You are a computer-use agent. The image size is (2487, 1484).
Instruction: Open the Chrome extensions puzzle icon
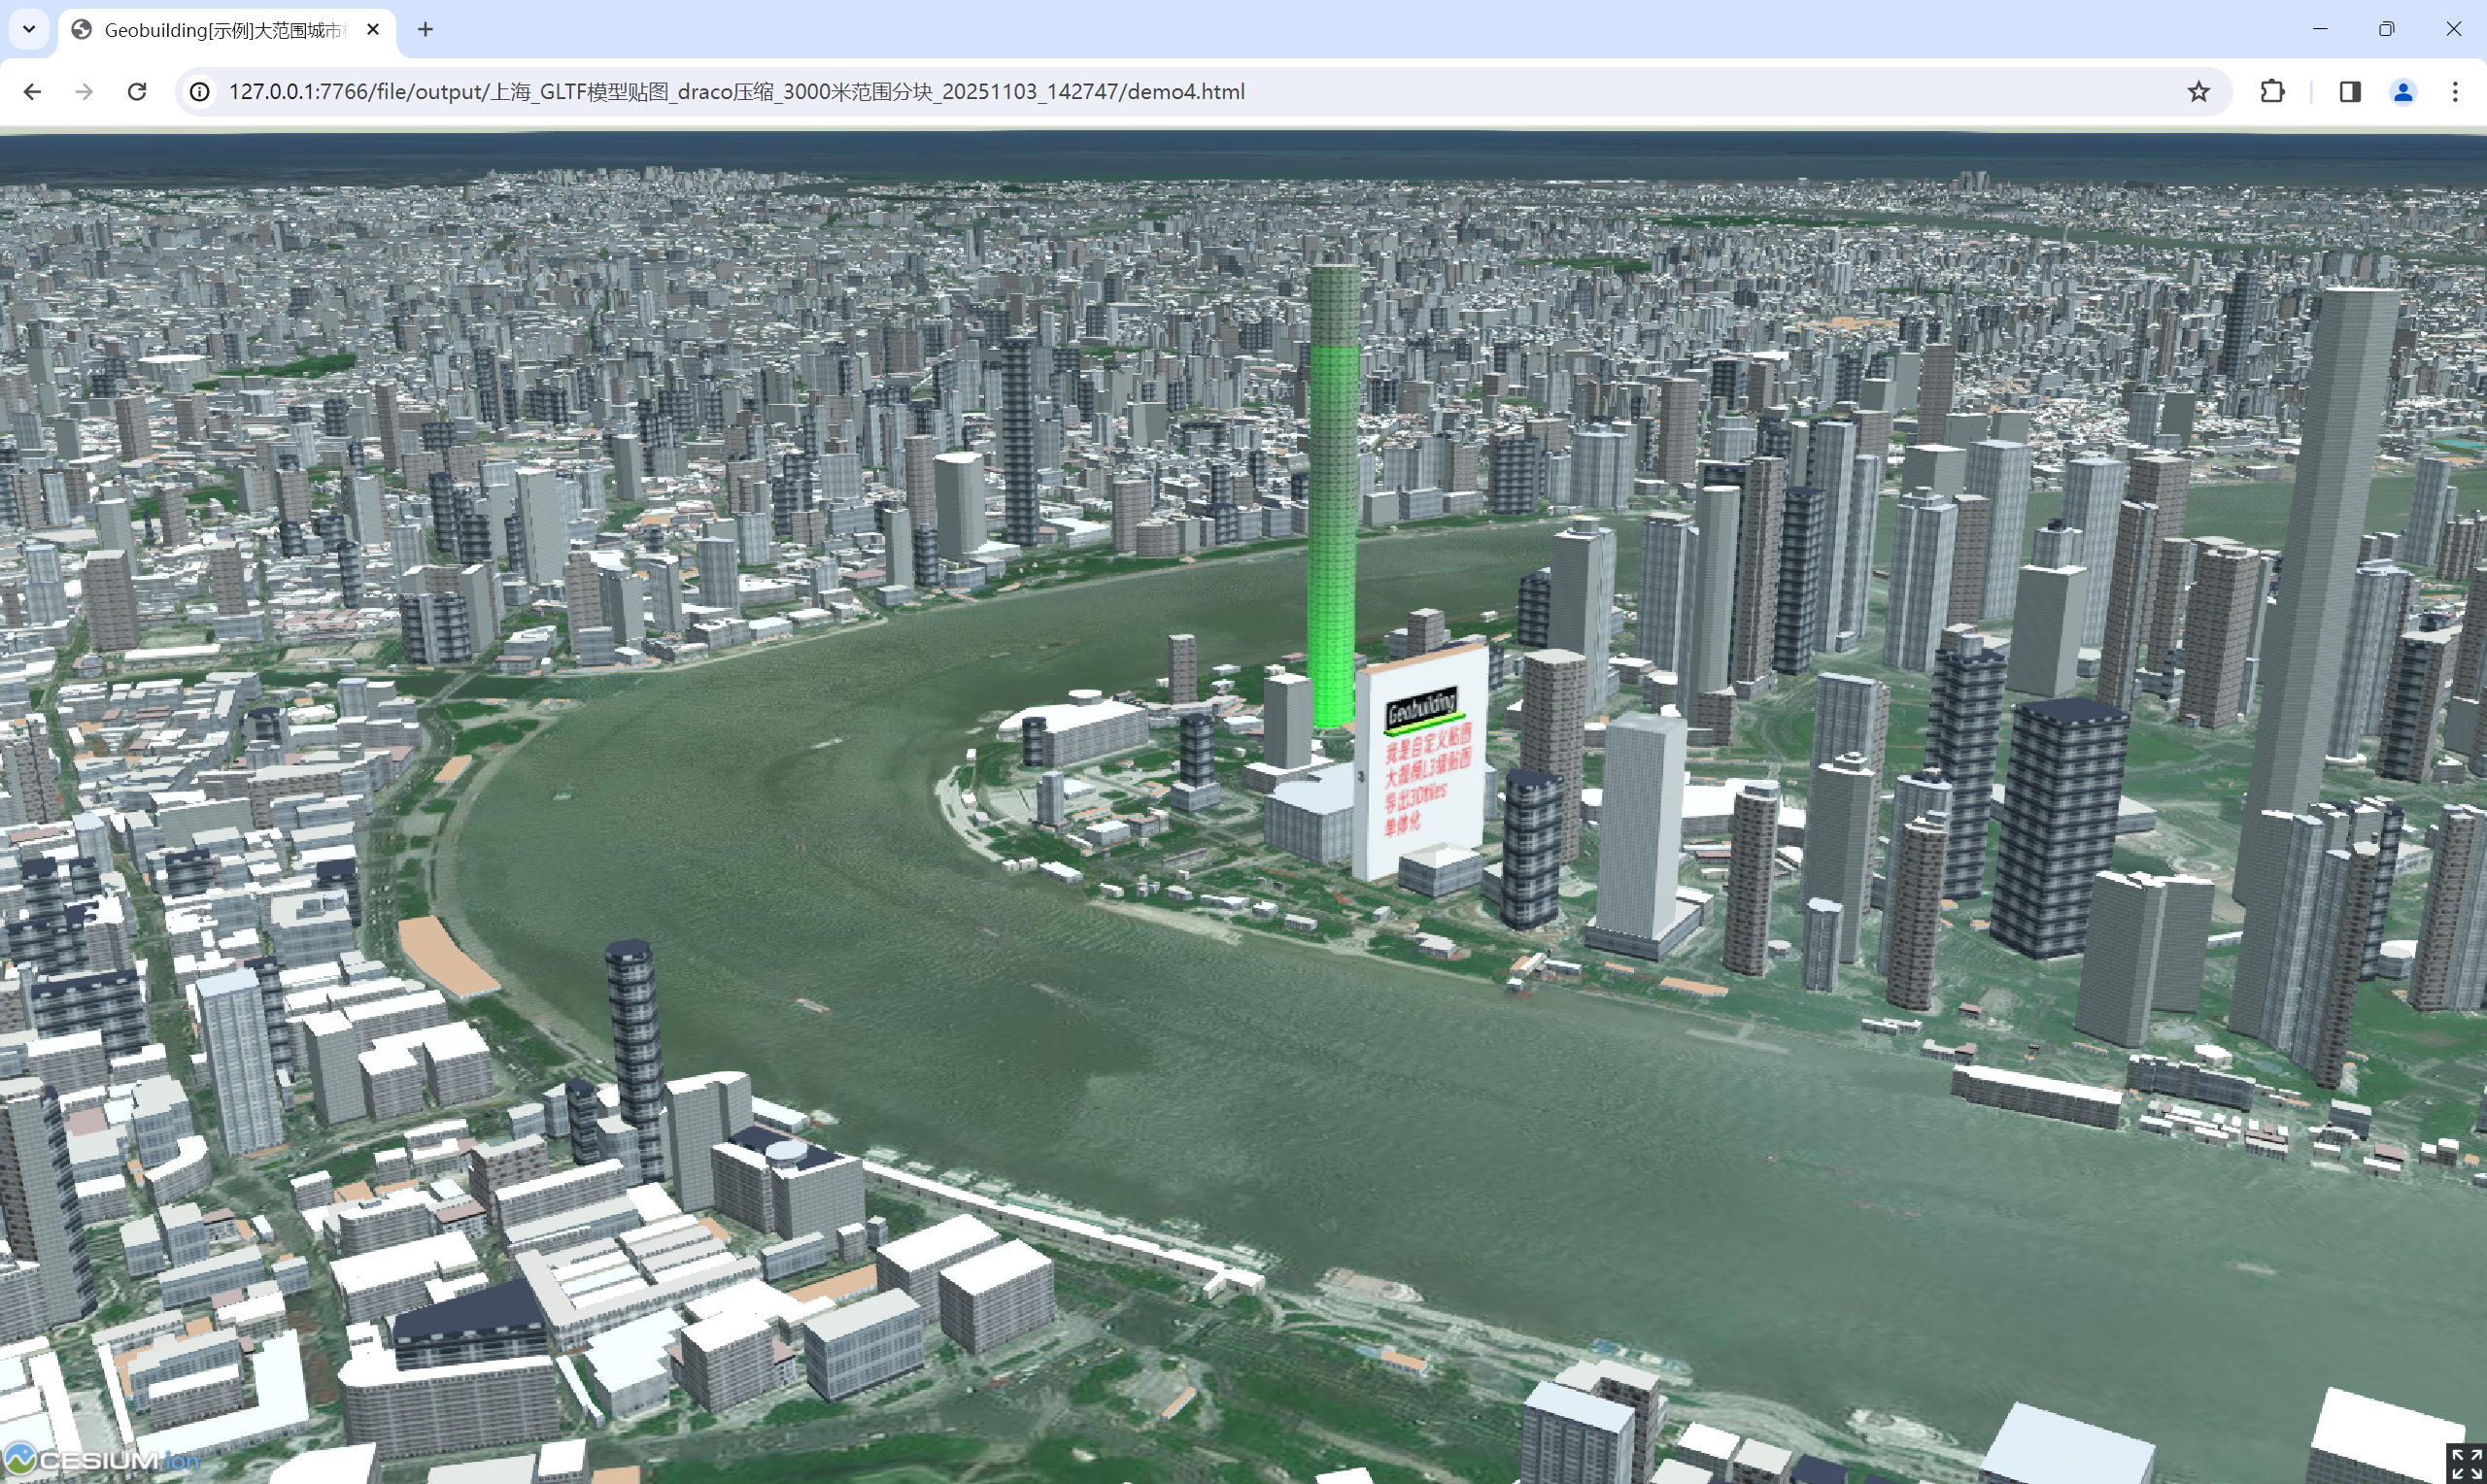click(2272, 92)
